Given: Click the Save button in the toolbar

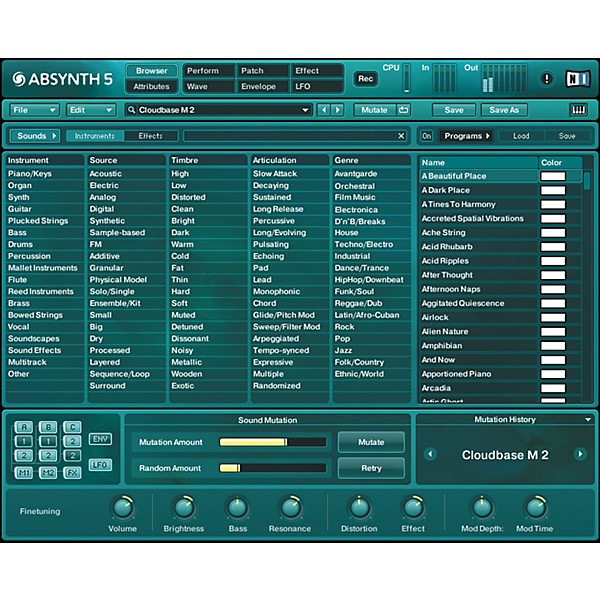Looking at the screenshot, I should pos(454,110).
